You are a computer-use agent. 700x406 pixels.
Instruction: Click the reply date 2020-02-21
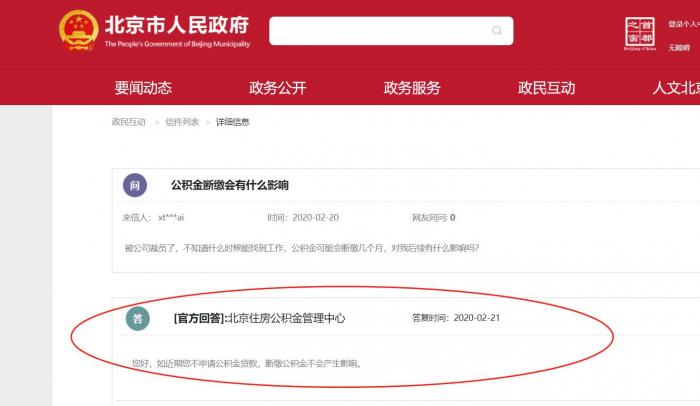pos(477,318)
